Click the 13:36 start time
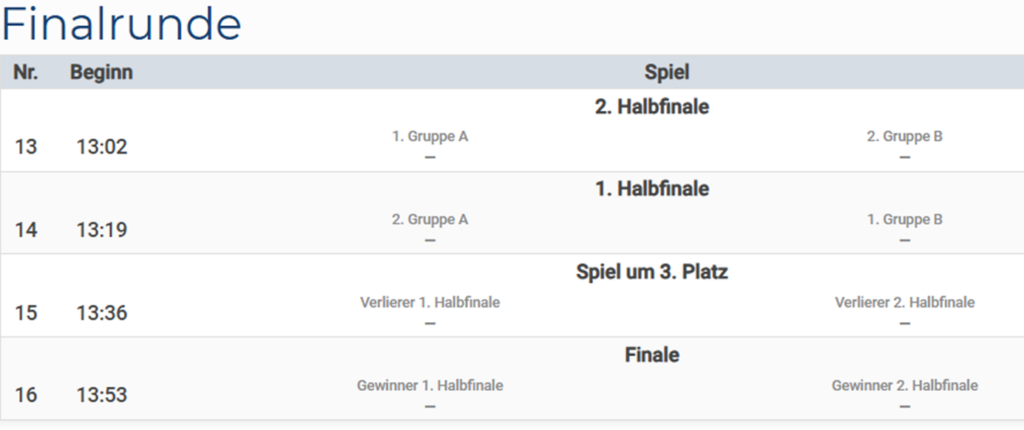1024x430 pixels. [x=102, y=313]
